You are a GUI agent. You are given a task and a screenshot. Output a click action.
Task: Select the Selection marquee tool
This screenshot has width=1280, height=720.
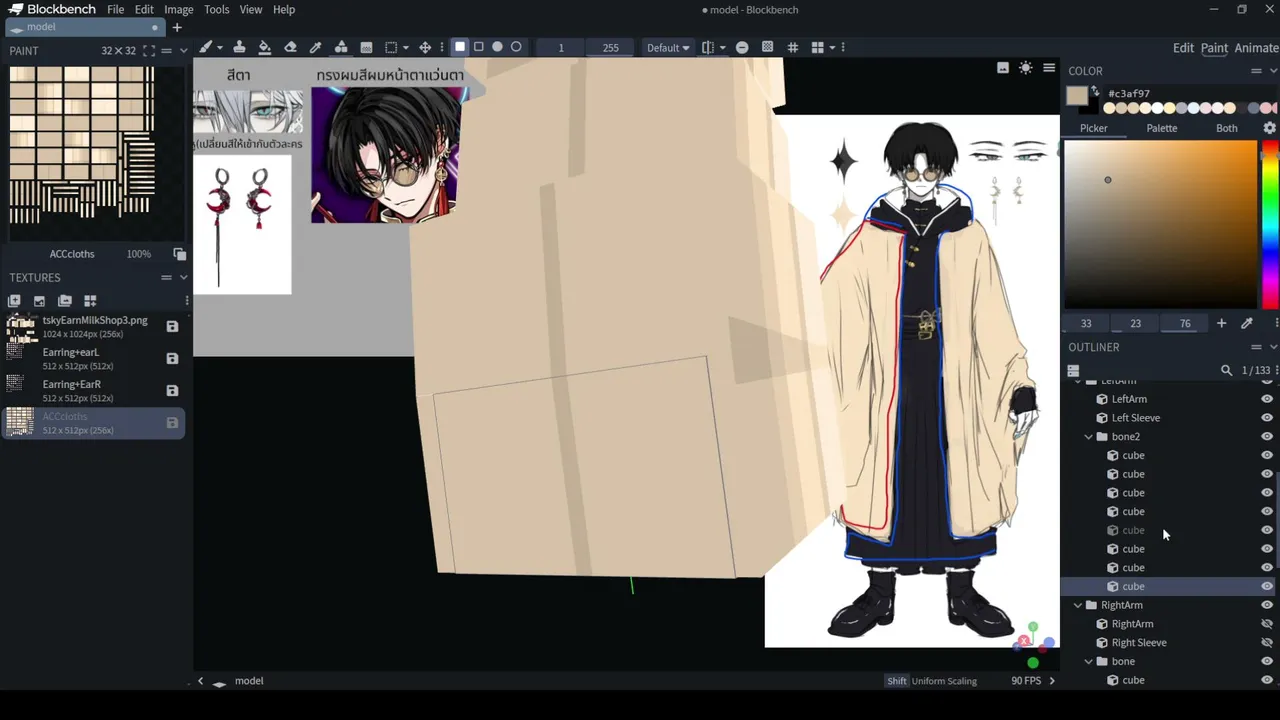(391, 47)
